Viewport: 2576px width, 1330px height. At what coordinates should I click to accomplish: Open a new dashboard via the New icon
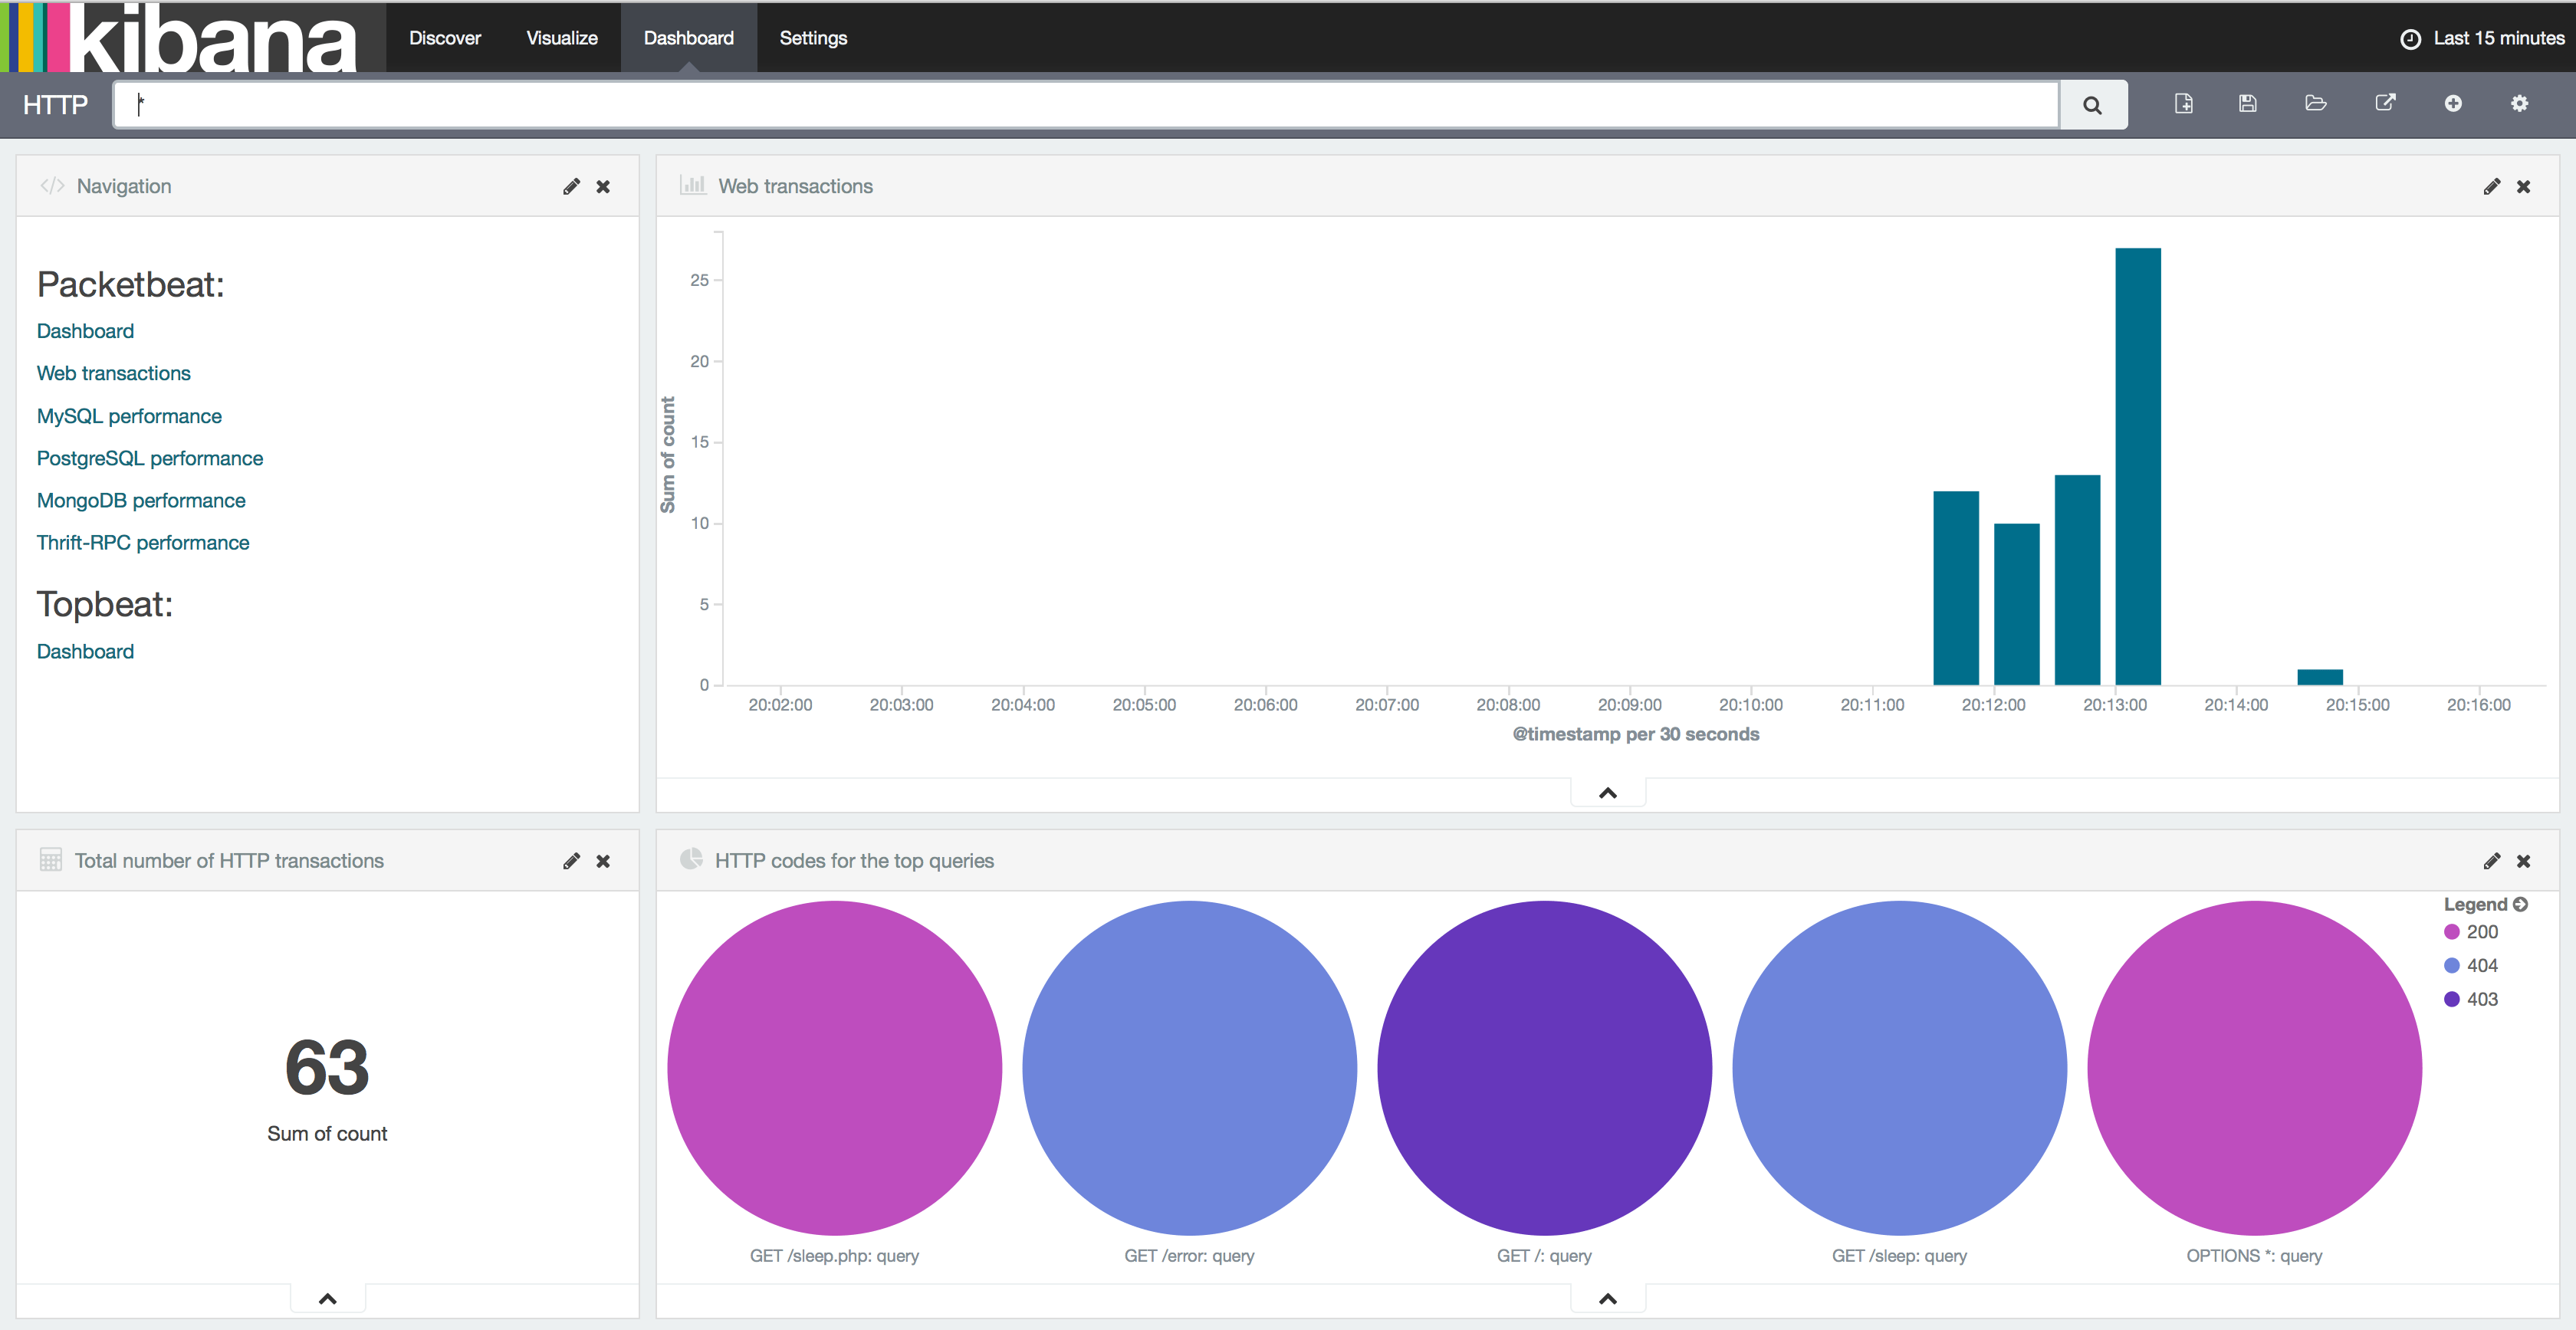[x=2184, y=103]
